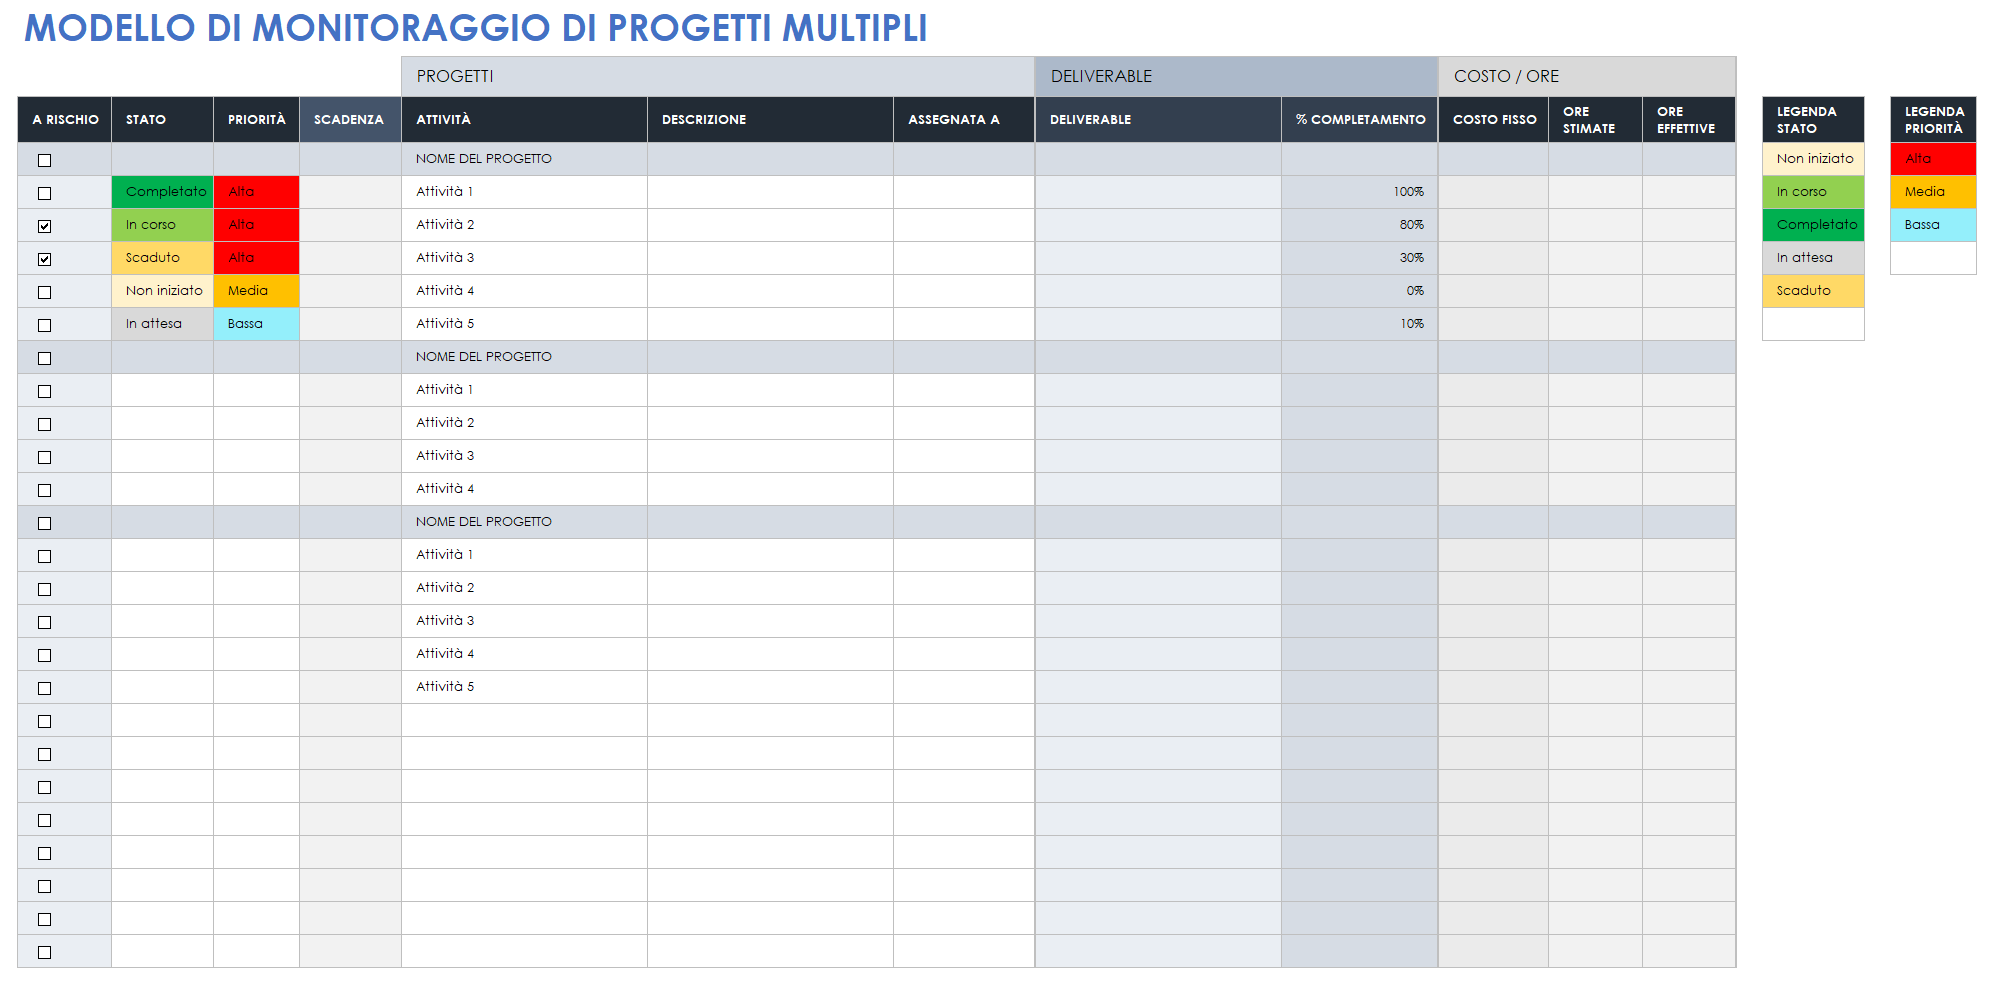Image resolution: width=1991 pixels, height=983 pixels.
Task: Click the PROGETTI group header band
Action: 718,77
